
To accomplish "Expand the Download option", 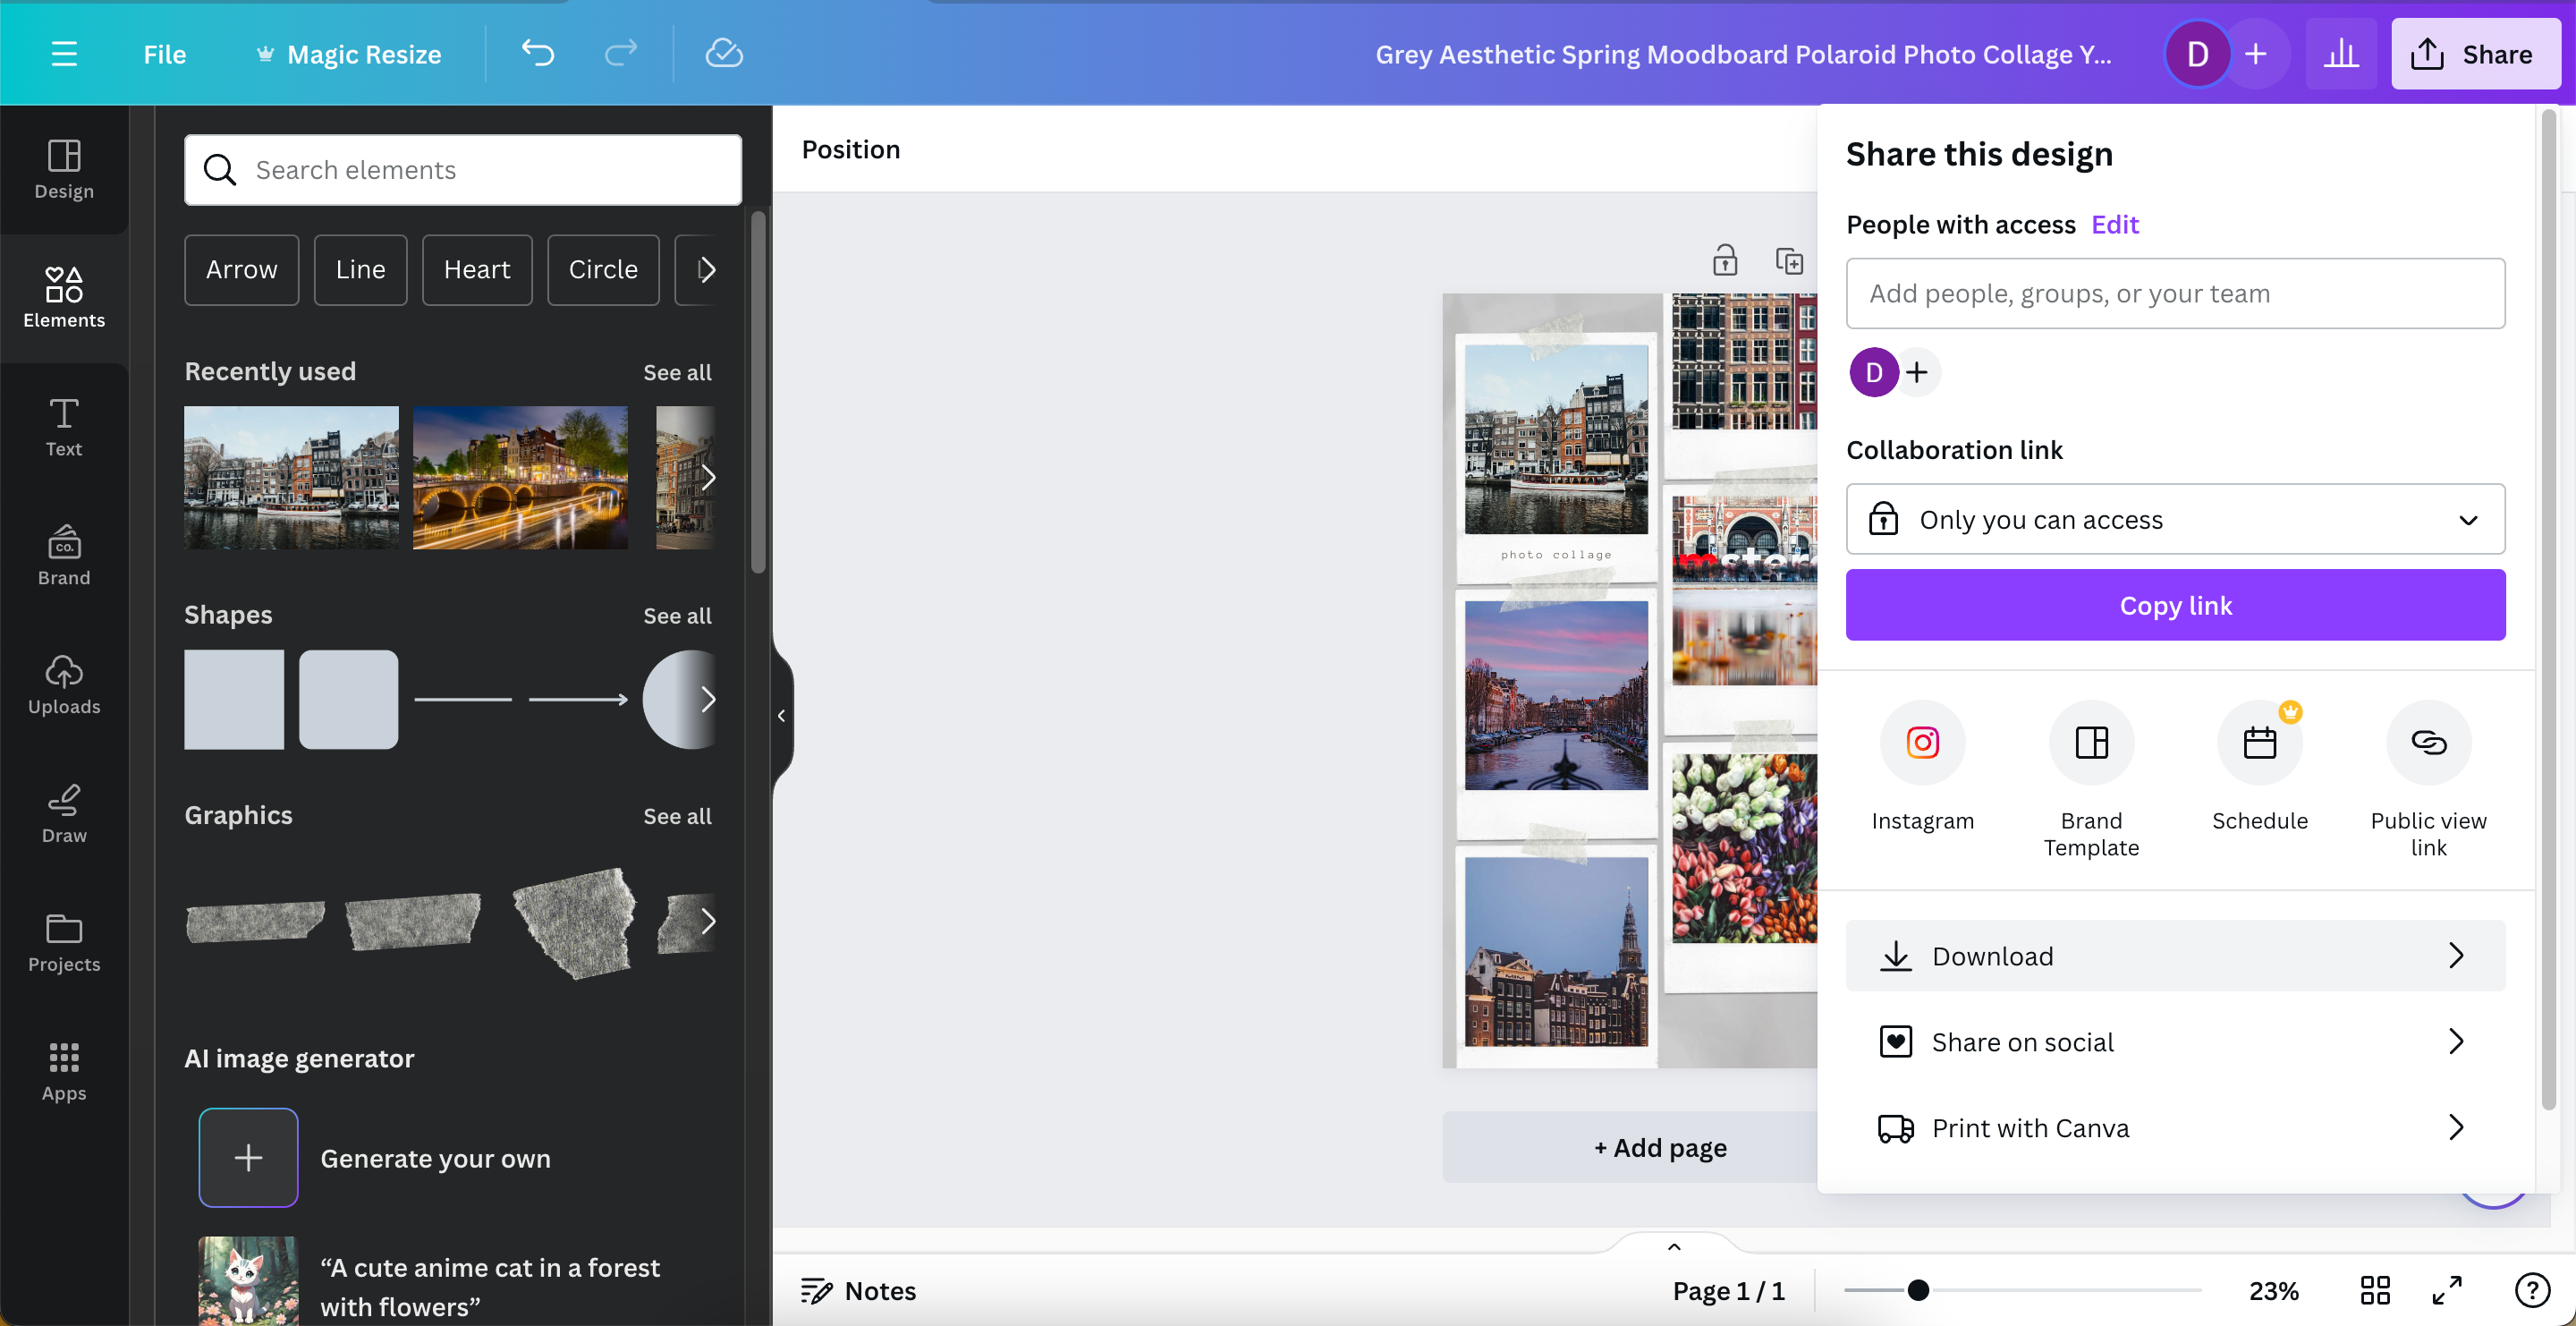I will click(x=2174, y=955).
